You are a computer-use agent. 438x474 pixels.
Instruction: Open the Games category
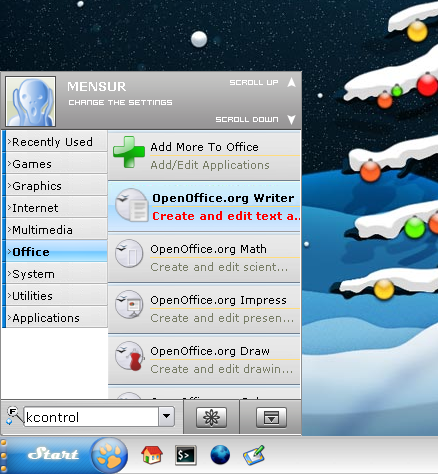56,164
